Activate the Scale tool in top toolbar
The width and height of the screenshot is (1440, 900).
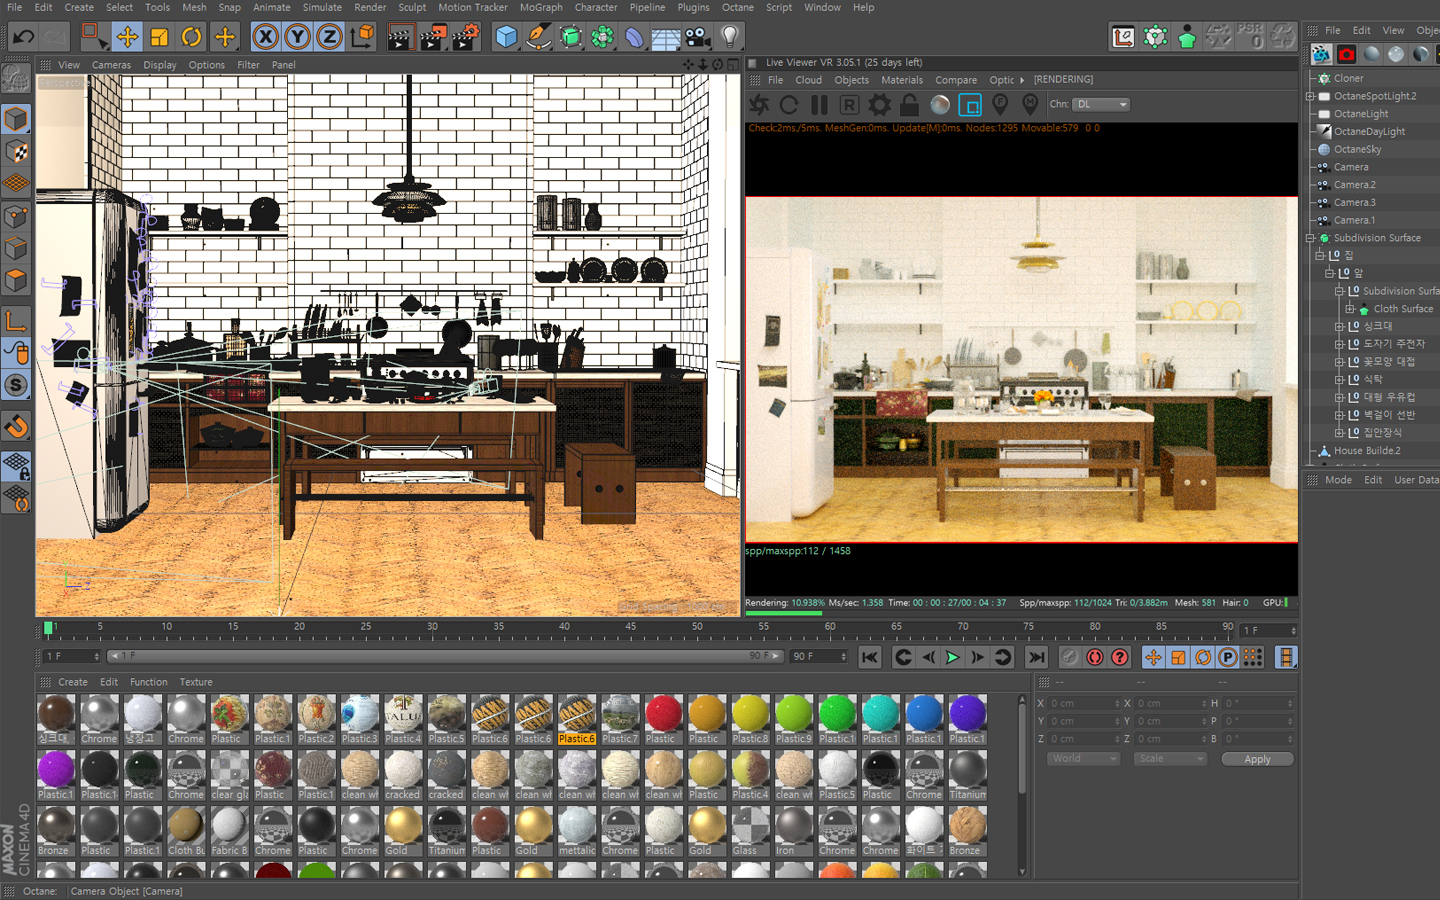tap(159, 37)
